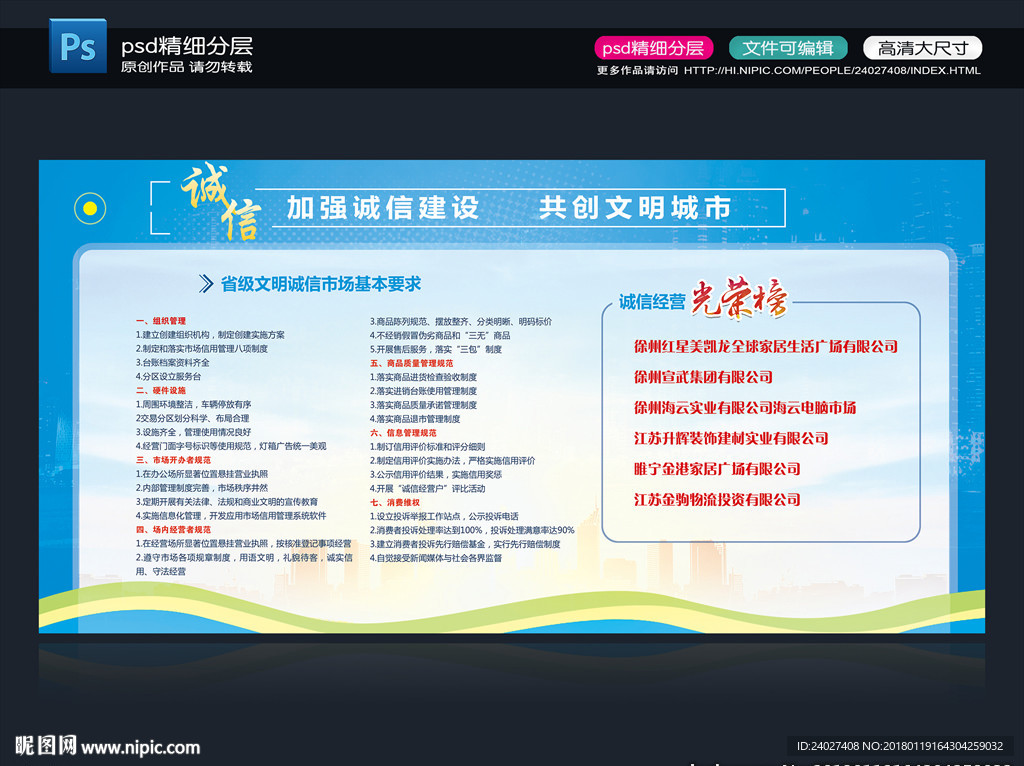Click the line '1.设立投诉举报工作站点，公示投诉电话'
Screen dimensions: 1024x766
[444, 517]
